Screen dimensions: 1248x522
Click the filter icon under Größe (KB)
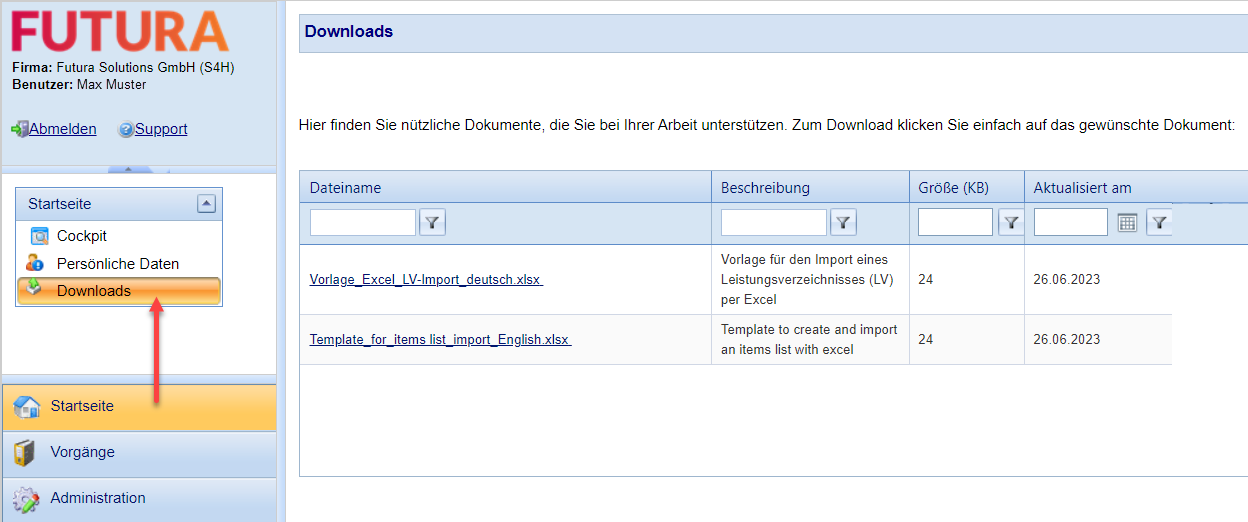tap(1011, 223)
